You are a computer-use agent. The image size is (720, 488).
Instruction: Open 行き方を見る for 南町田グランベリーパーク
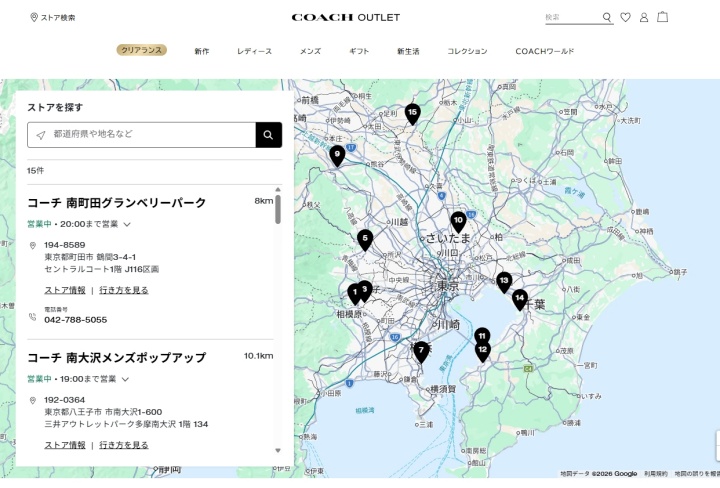click(124, 290)
